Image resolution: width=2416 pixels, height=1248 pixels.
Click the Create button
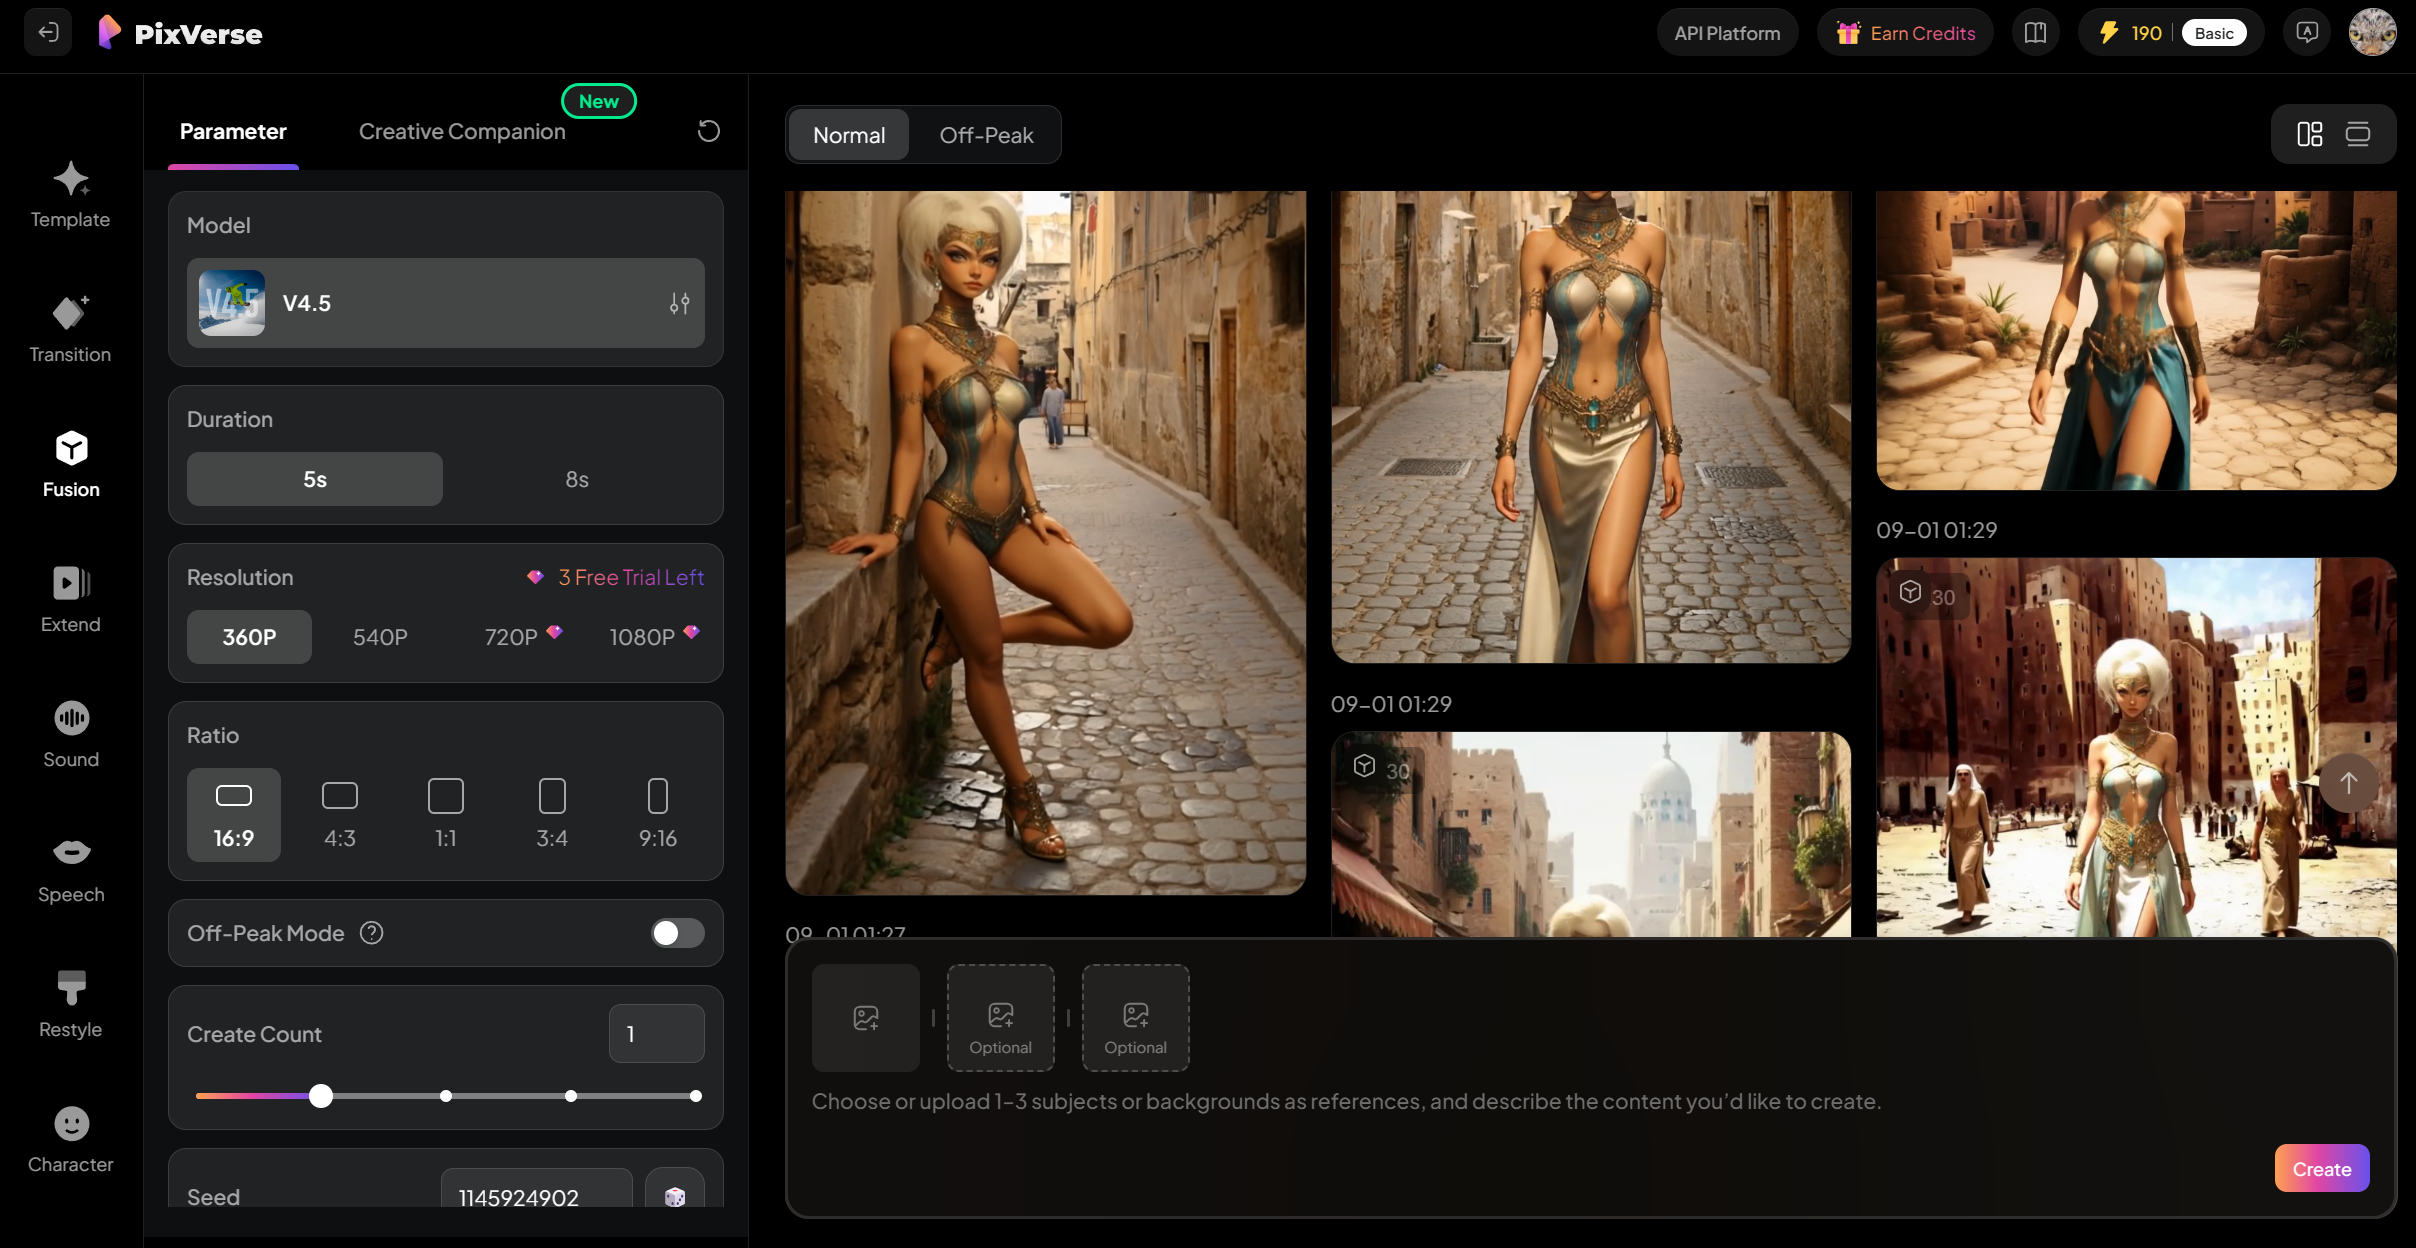point(2322,1169)
